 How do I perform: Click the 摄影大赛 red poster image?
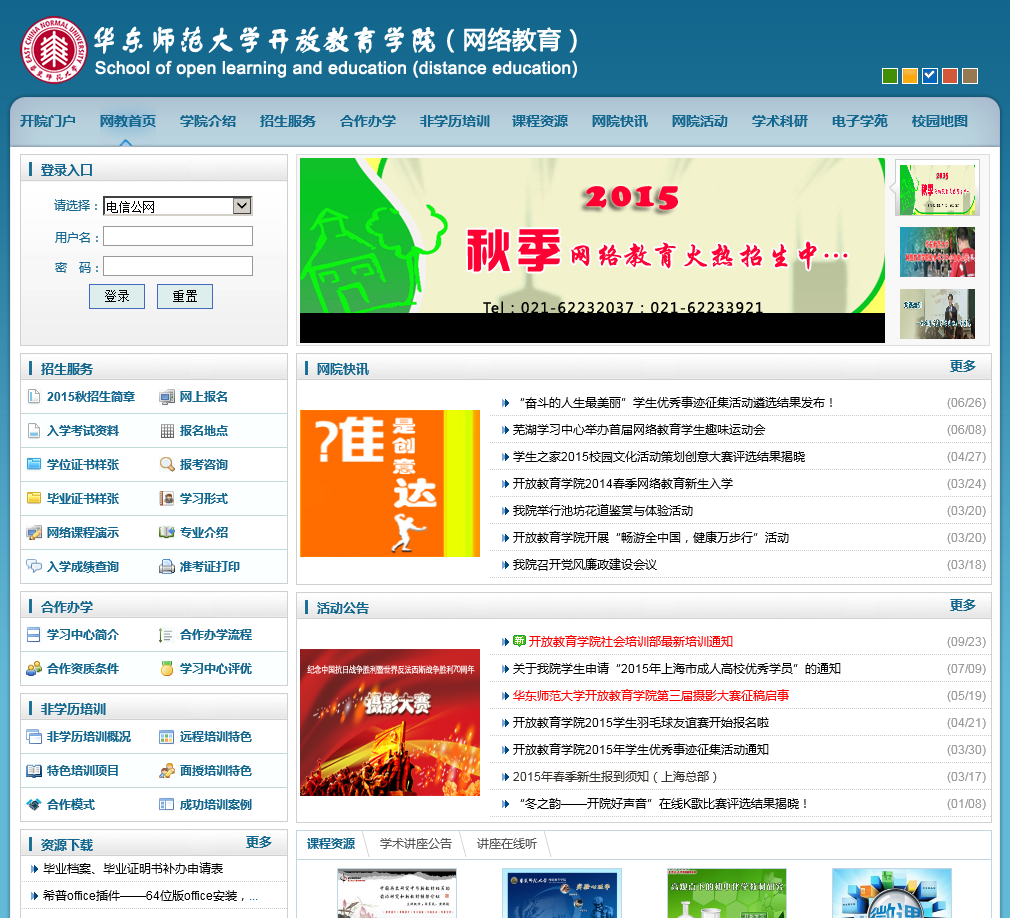[390, 722]
